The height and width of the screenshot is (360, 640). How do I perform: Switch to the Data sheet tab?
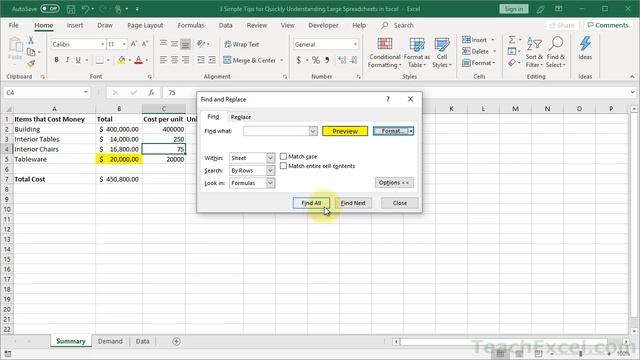coord(142,341)
